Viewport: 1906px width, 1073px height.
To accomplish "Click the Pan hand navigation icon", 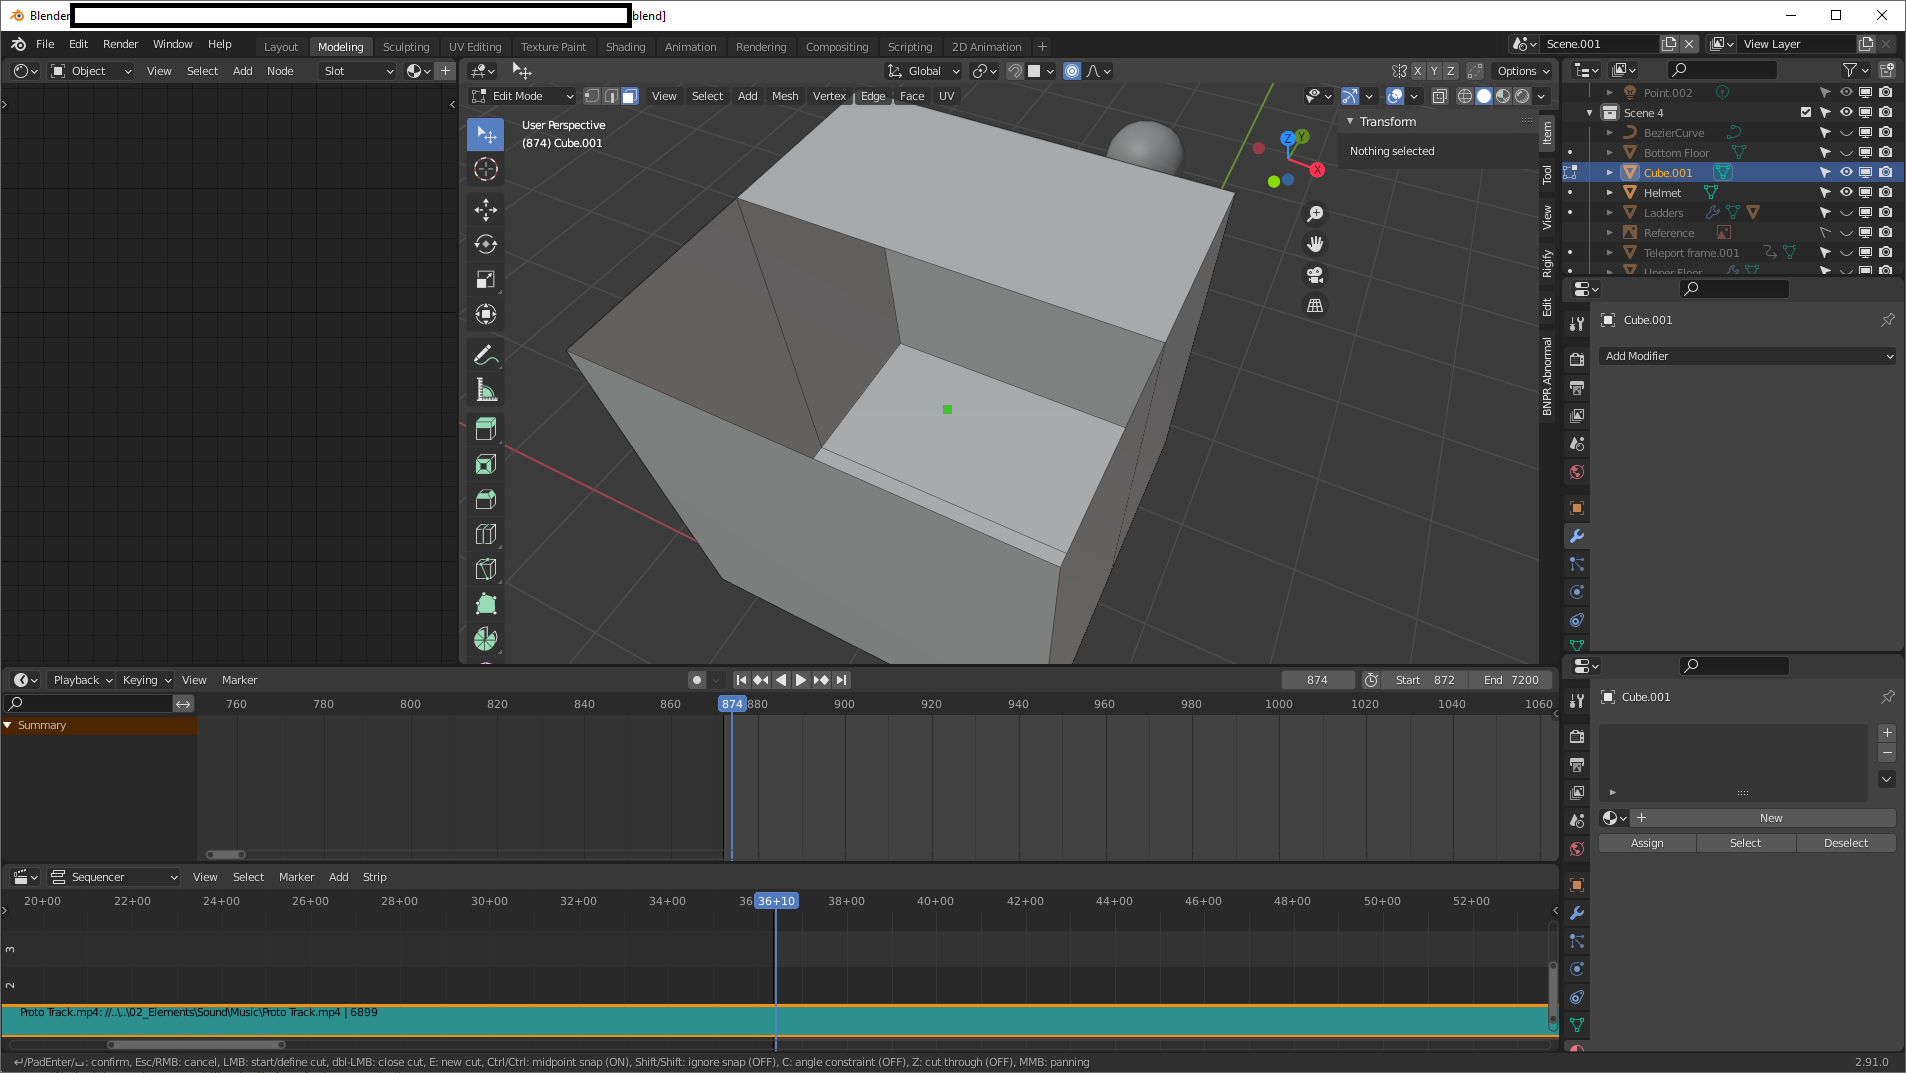I will tap(1315, 244).
